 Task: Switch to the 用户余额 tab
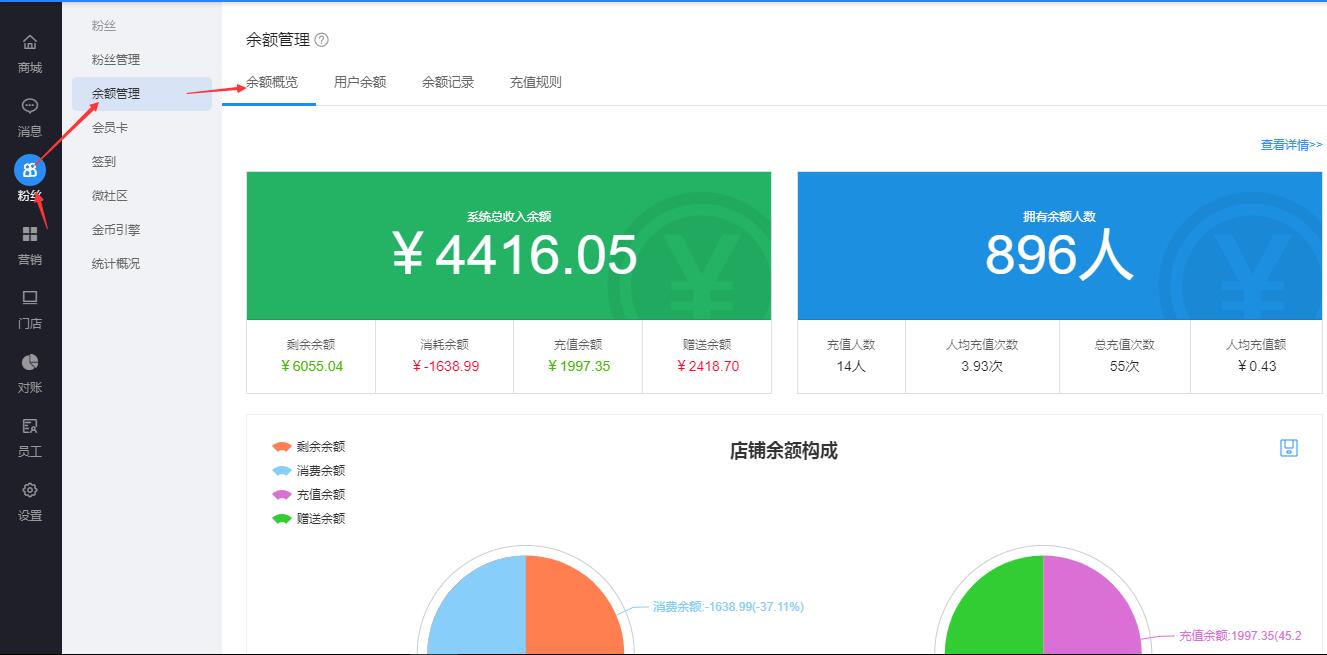click(x=360, y=82)
